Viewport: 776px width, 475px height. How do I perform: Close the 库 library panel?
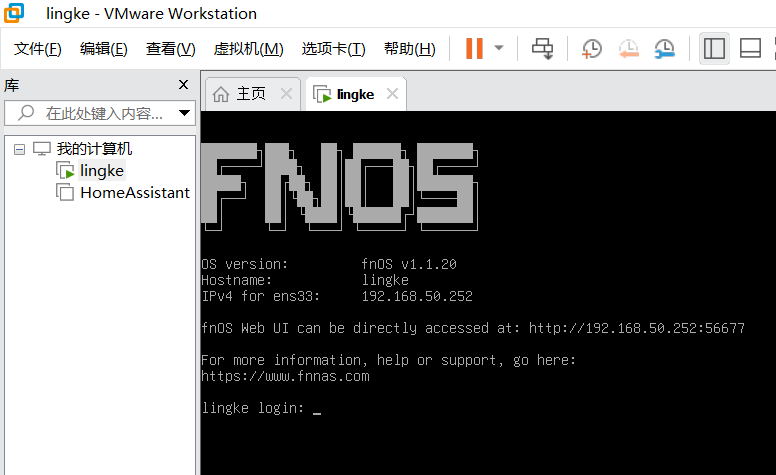[184, 85]
